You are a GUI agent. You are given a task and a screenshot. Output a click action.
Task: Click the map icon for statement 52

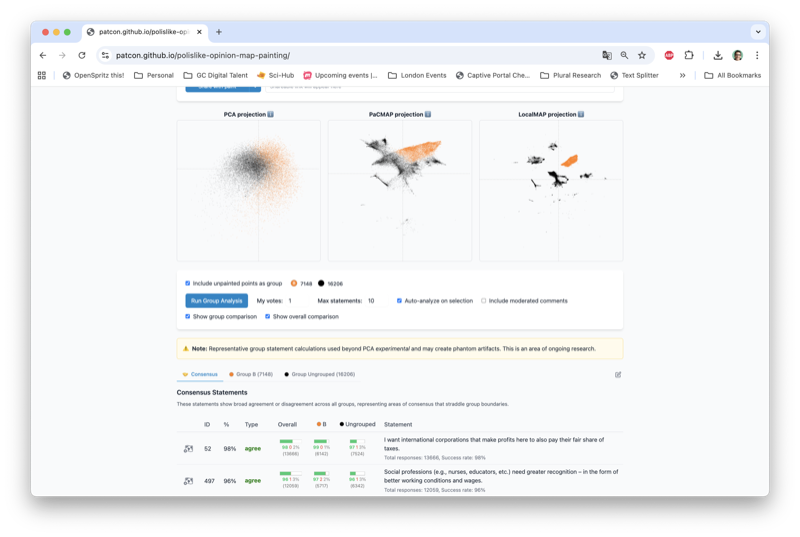(188, 449)
